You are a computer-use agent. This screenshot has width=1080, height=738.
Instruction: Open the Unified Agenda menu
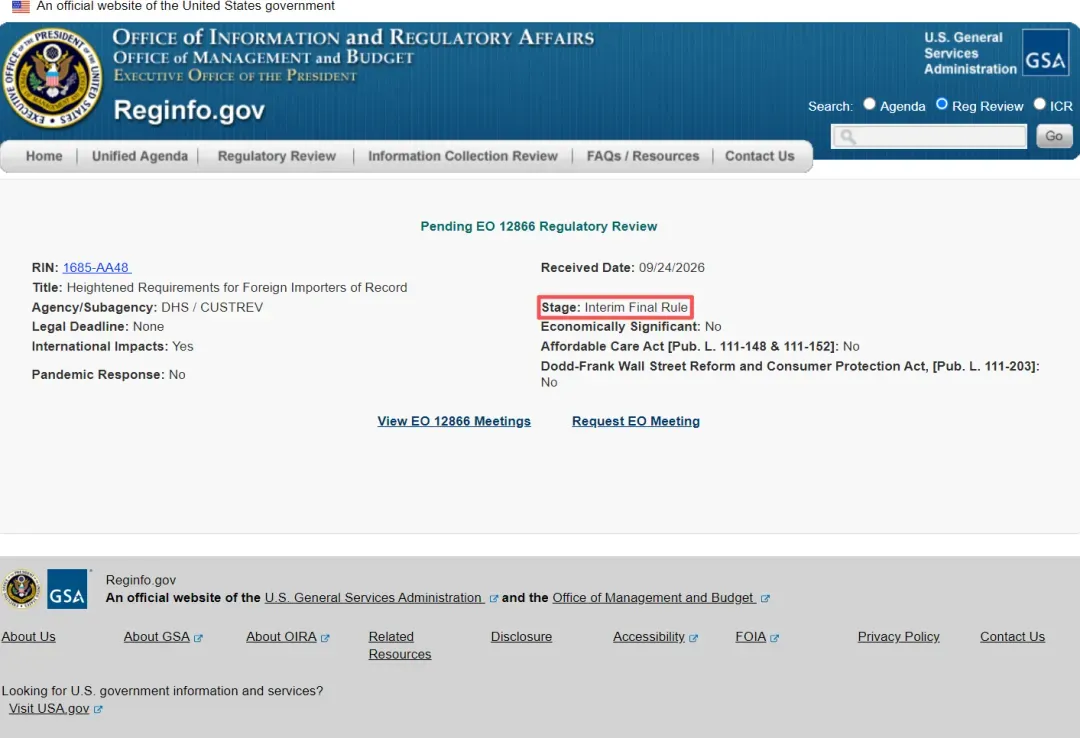pyautogui.click(x=140, y=156)
